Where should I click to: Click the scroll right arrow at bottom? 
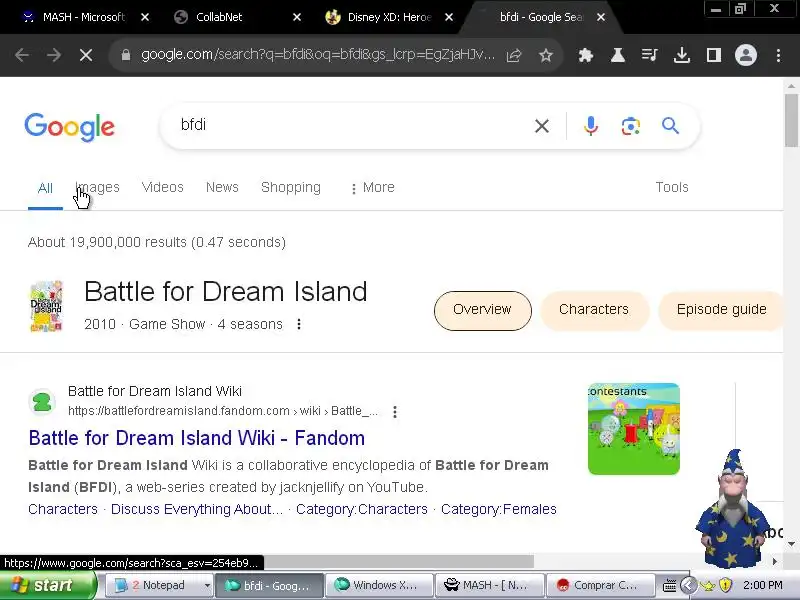pos(774,562)
